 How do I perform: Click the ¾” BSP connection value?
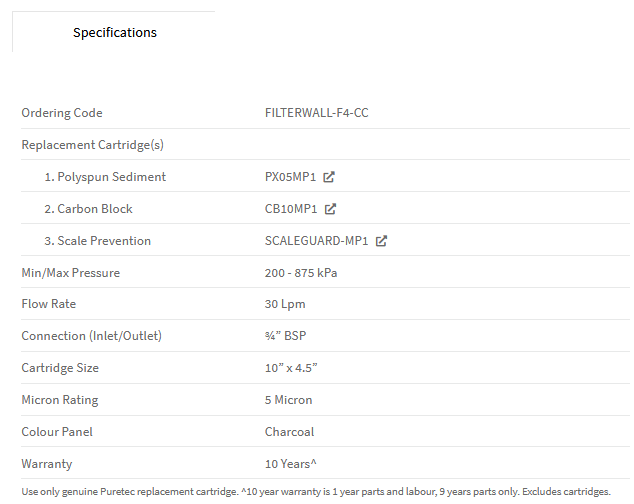(x=285, y=336)
